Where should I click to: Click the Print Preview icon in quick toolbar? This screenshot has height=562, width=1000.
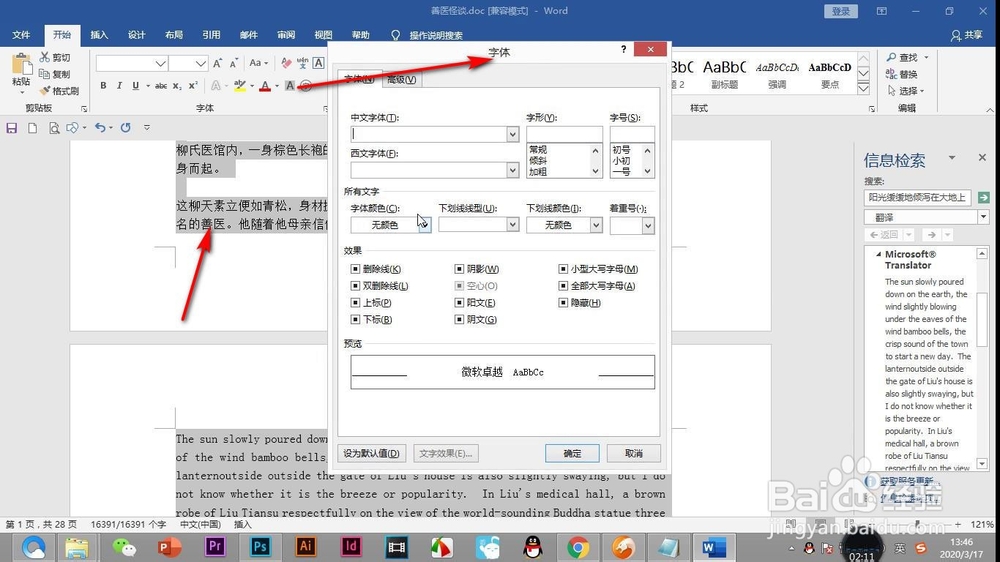(x=54, y=128)
